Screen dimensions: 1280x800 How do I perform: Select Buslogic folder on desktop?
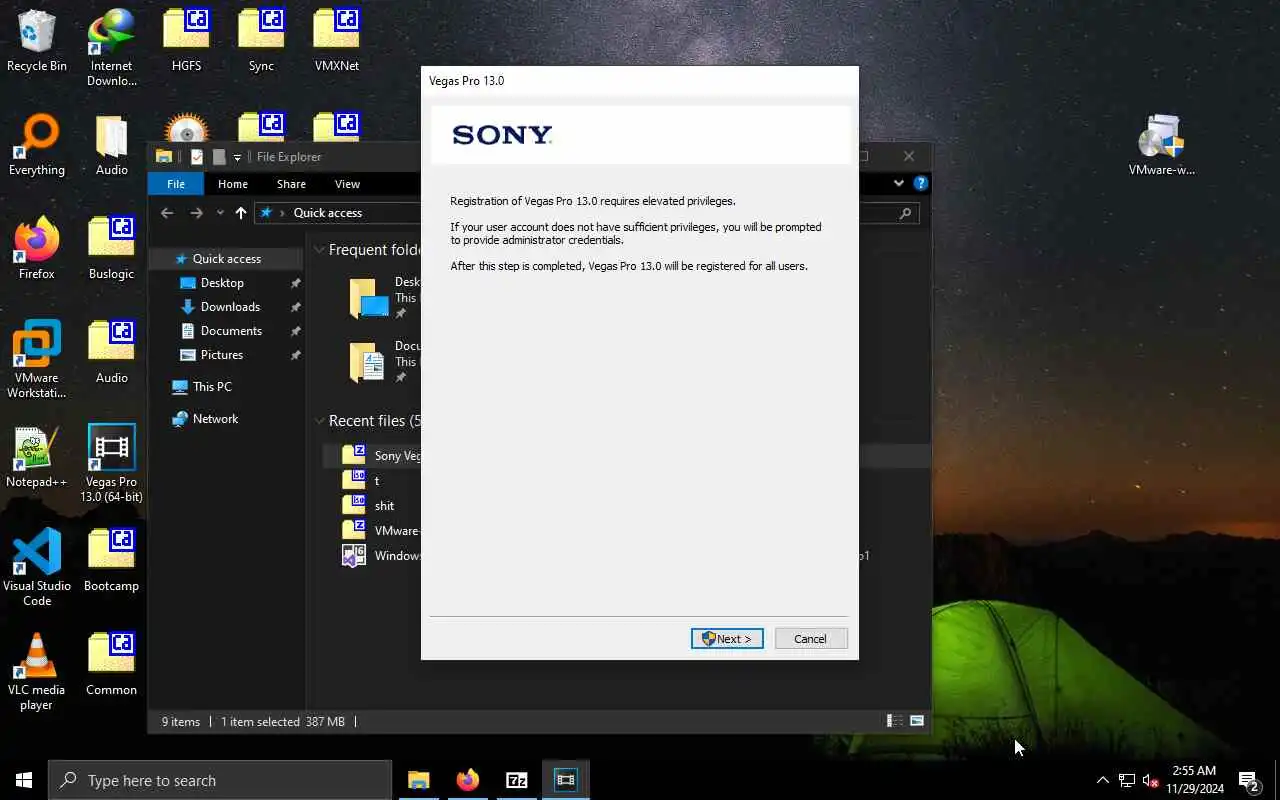click(x=111, y=249)
